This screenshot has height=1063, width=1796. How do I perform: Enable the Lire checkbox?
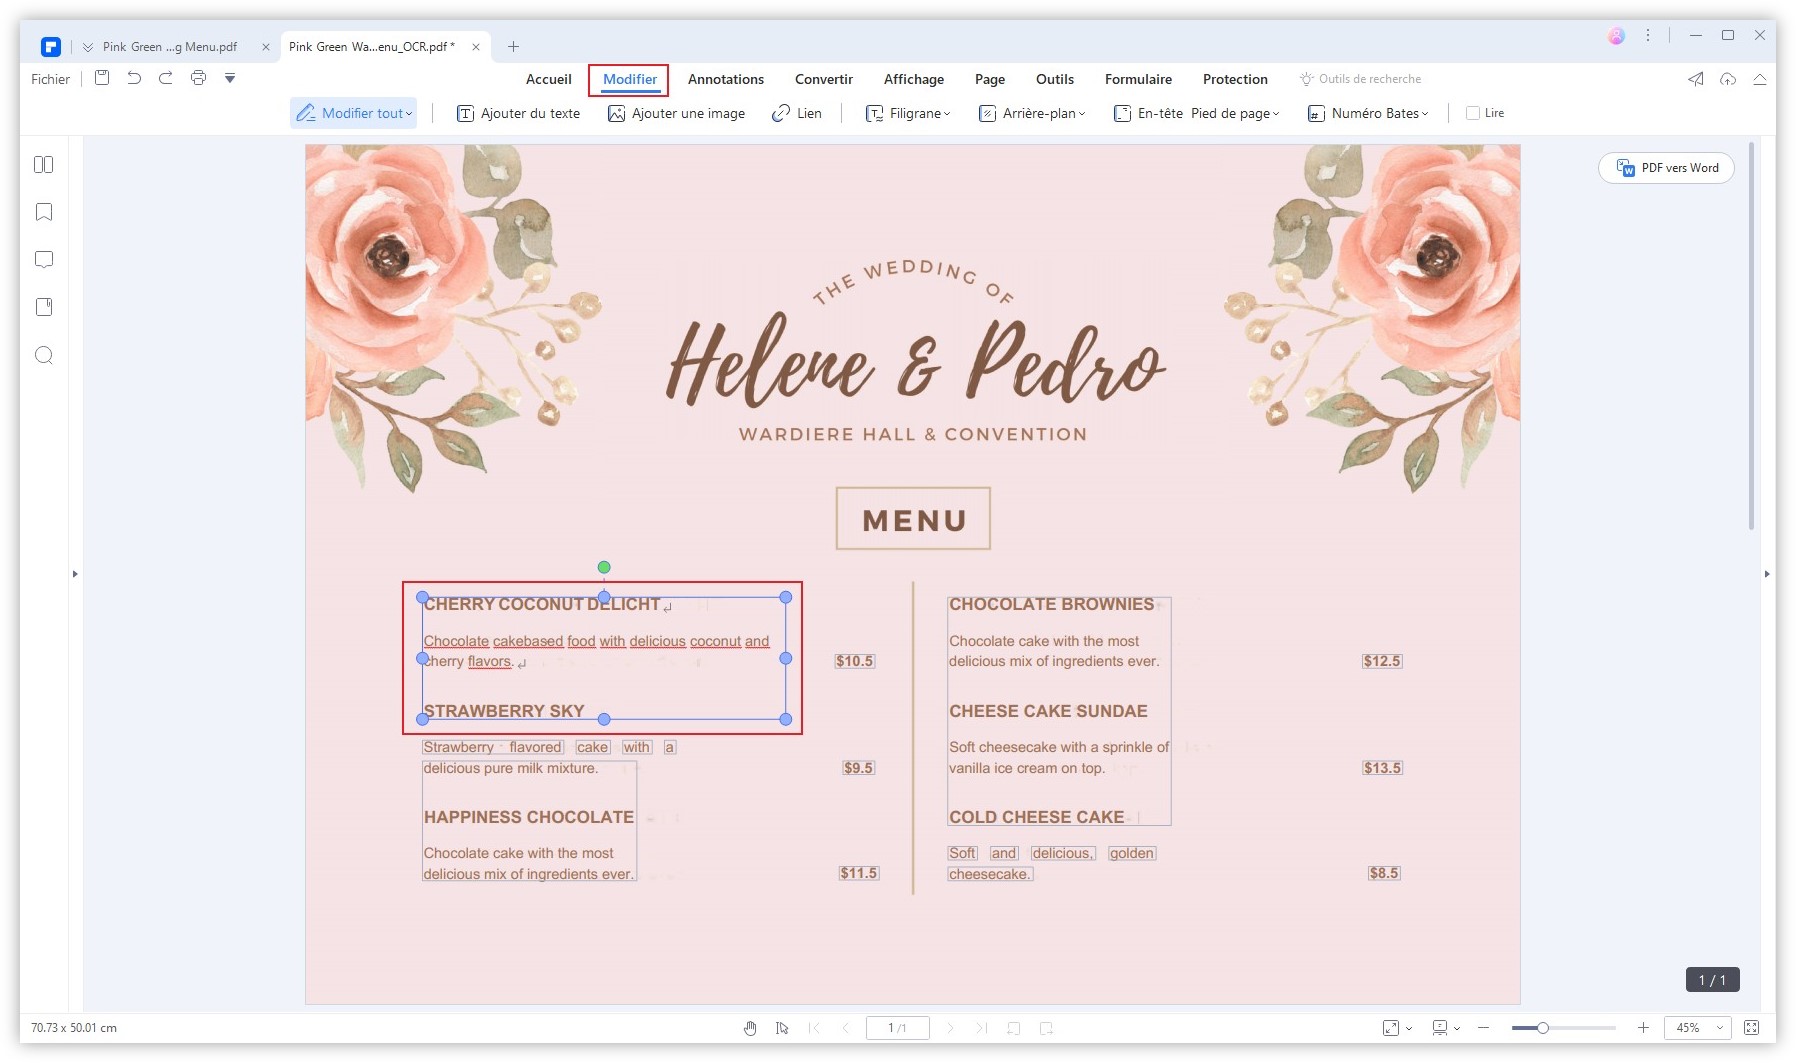(x=1472, y=113)
